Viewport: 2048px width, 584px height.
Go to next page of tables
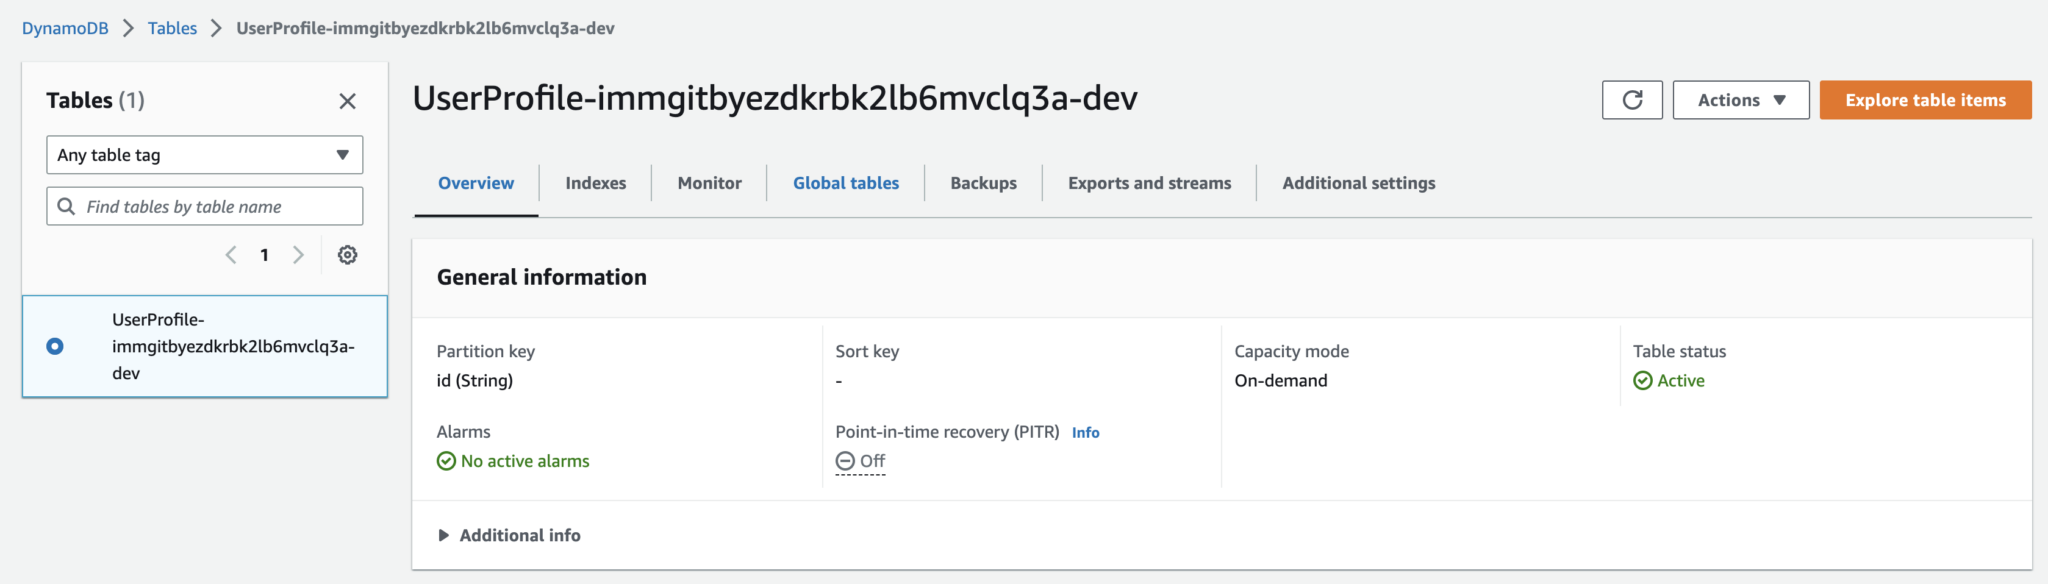click(298, 255)
